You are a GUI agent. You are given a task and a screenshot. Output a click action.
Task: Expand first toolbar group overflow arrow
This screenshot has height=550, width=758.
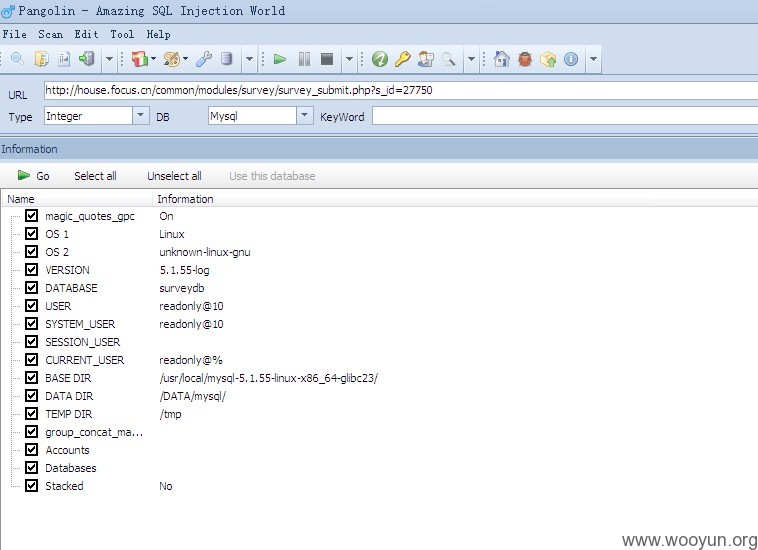coord(109,59)
